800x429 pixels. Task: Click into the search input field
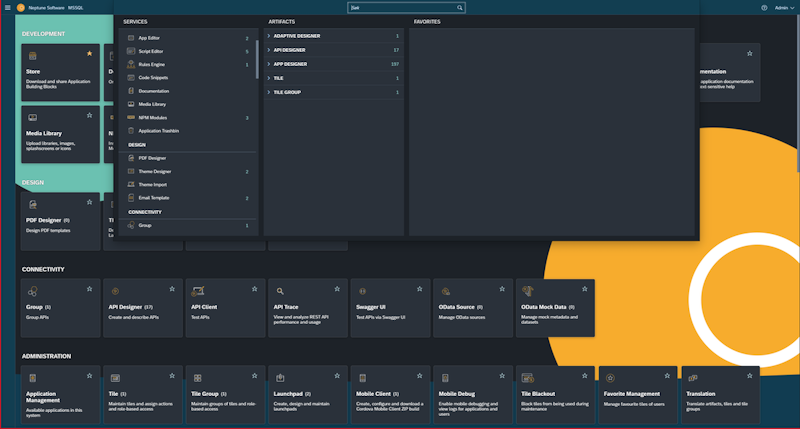pyautogui.click(x=402, y=8)
